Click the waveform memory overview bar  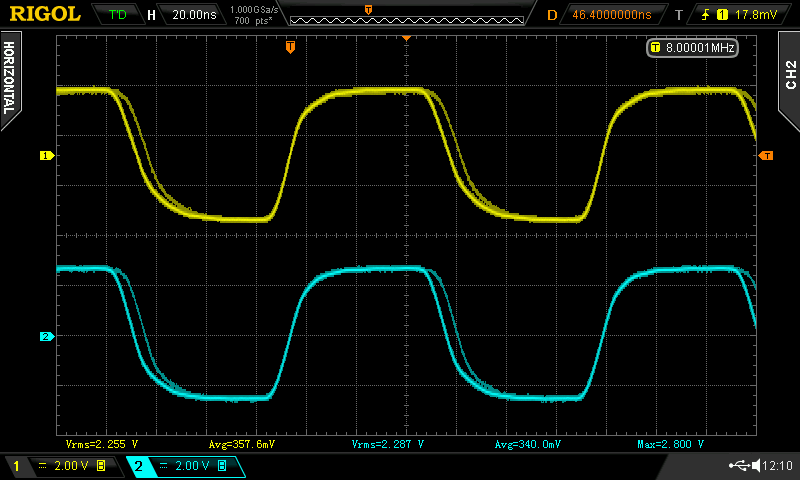click(407, 20)
